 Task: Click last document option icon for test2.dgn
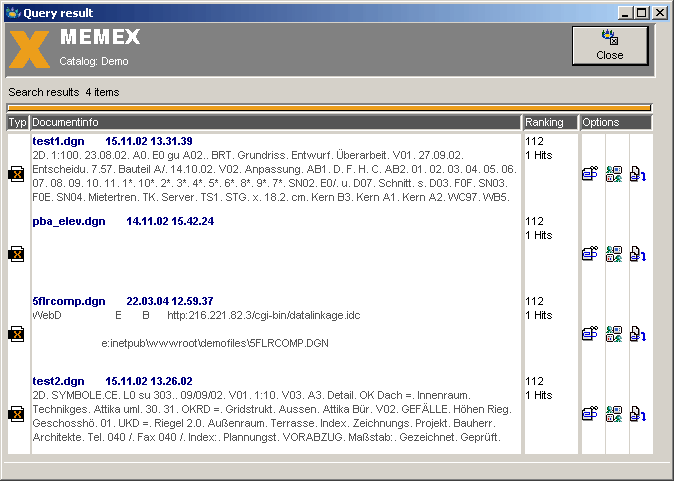coord(637,414)
